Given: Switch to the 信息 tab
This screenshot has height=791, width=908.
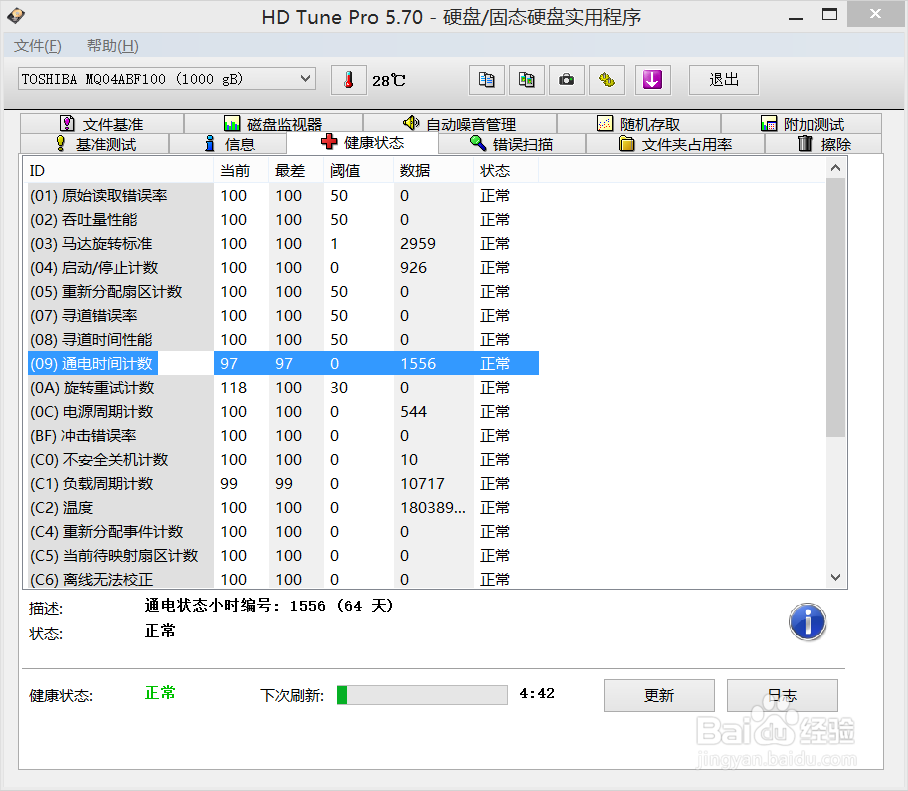Looking at the screenshot, I should [x=229, y=144].
